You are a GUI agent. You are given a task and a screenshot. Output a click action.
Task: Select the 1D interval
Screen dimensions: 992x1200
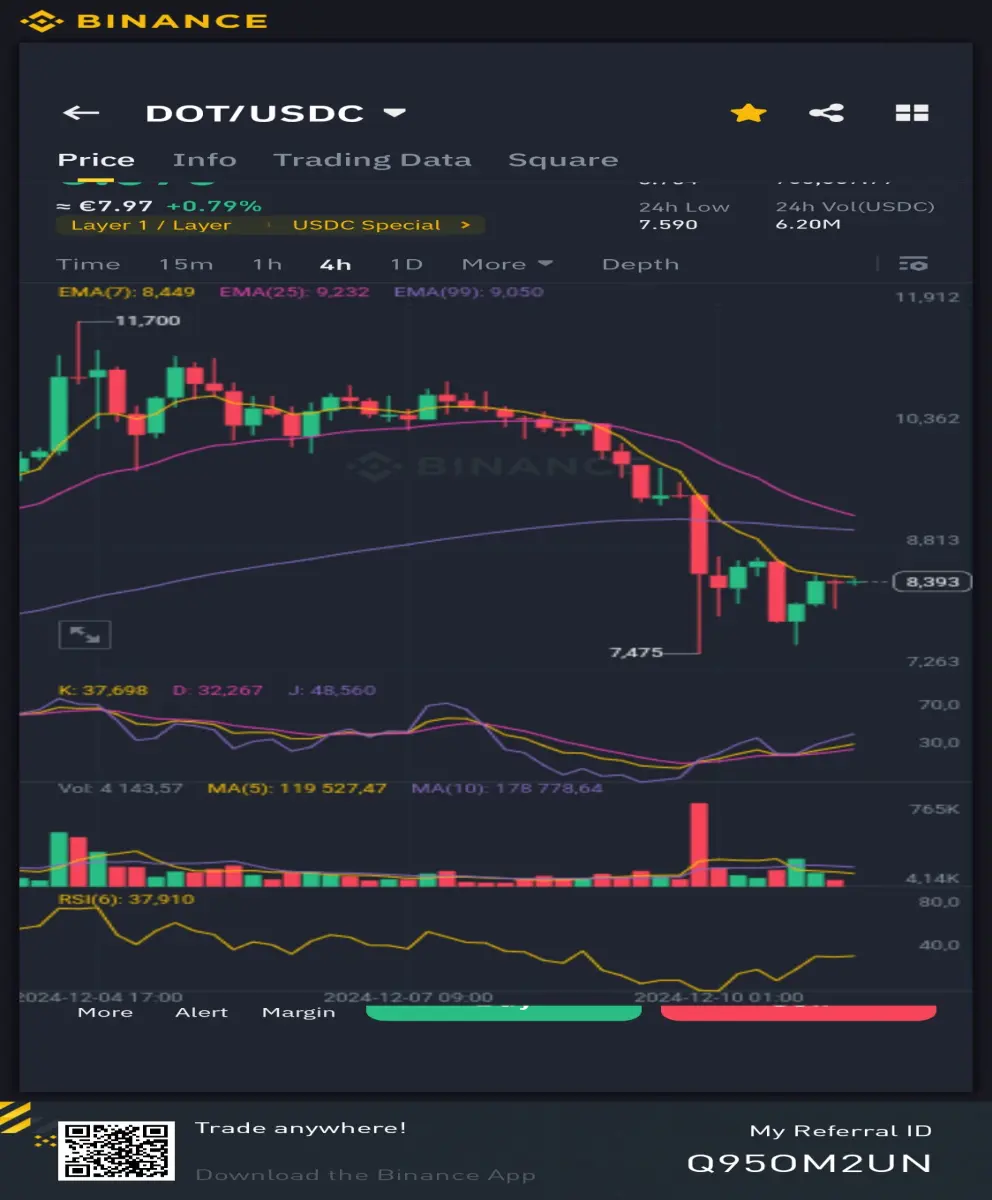(405, 264)
